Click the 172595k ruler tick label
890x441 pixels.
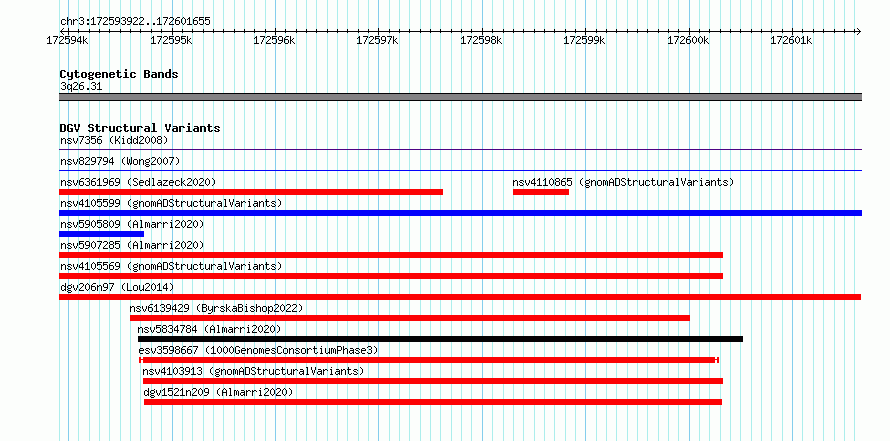coord(172,41)
